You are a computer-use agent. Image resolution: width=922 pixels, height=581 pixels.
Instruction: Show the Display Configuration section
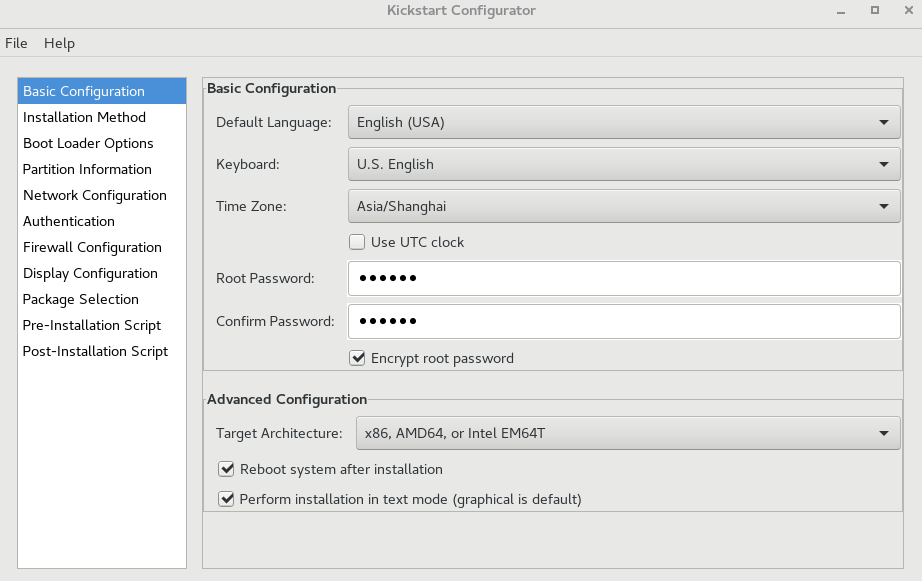(x=90, y=273)
